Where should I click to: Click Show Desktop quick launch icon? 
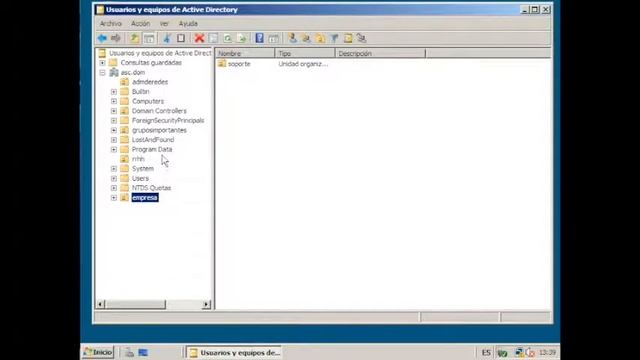coord(129,352)
